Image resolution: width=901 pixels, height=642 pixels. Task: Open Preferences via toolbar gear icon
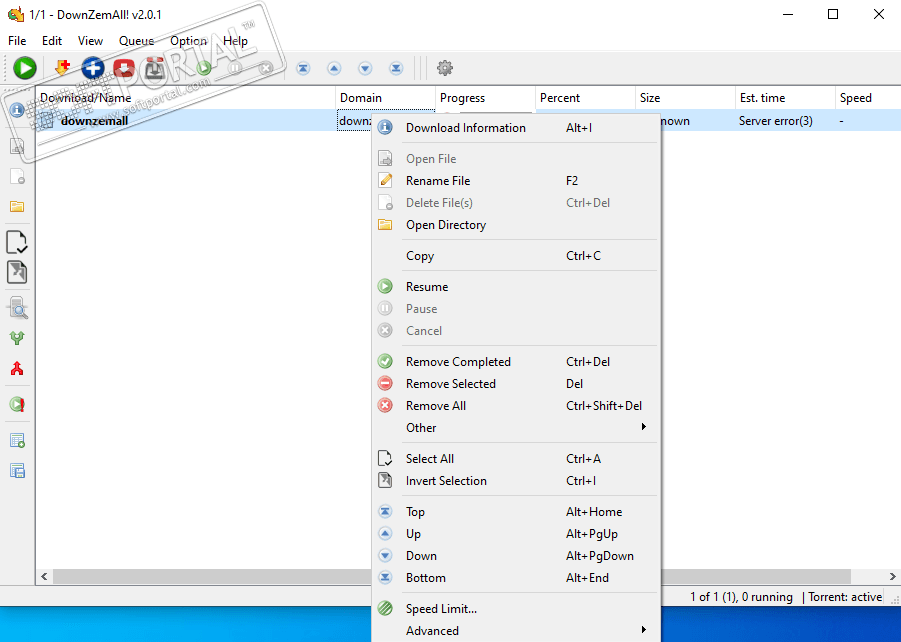pyautogui.click(x=445, y=68)
